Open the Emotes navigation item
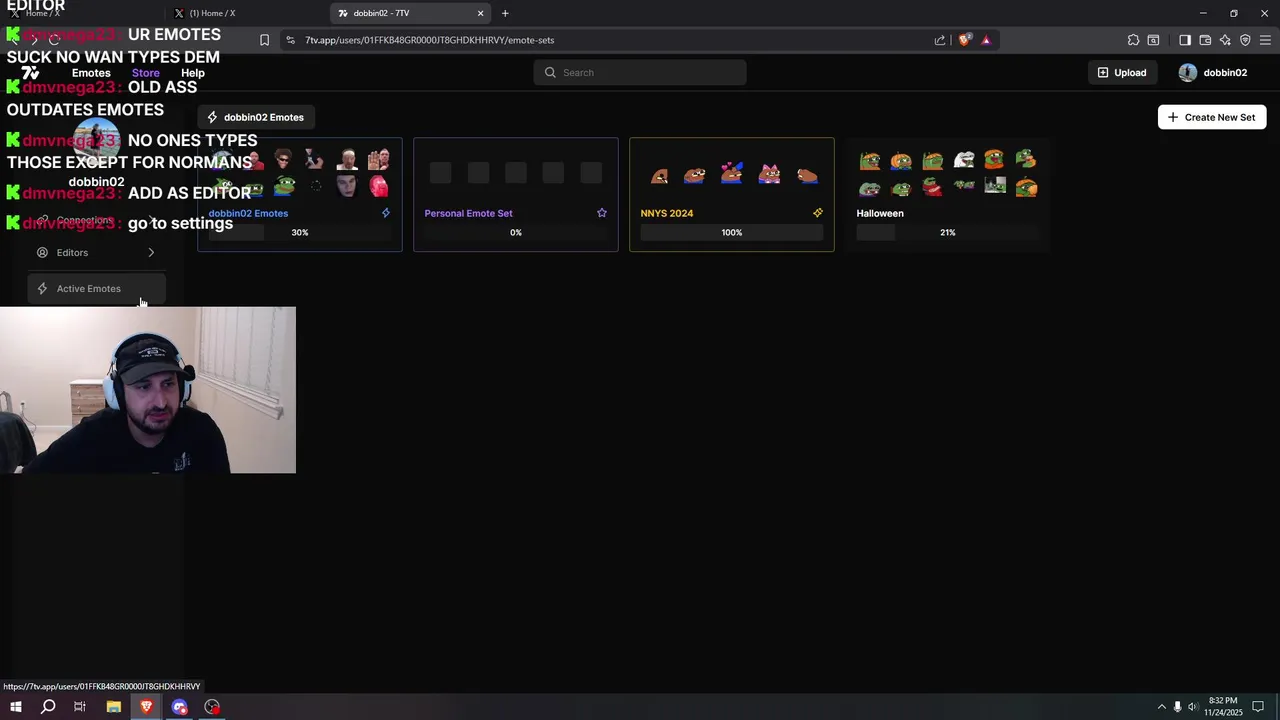Viewport: 1280px width, 720px height. (x=91, y=73)
